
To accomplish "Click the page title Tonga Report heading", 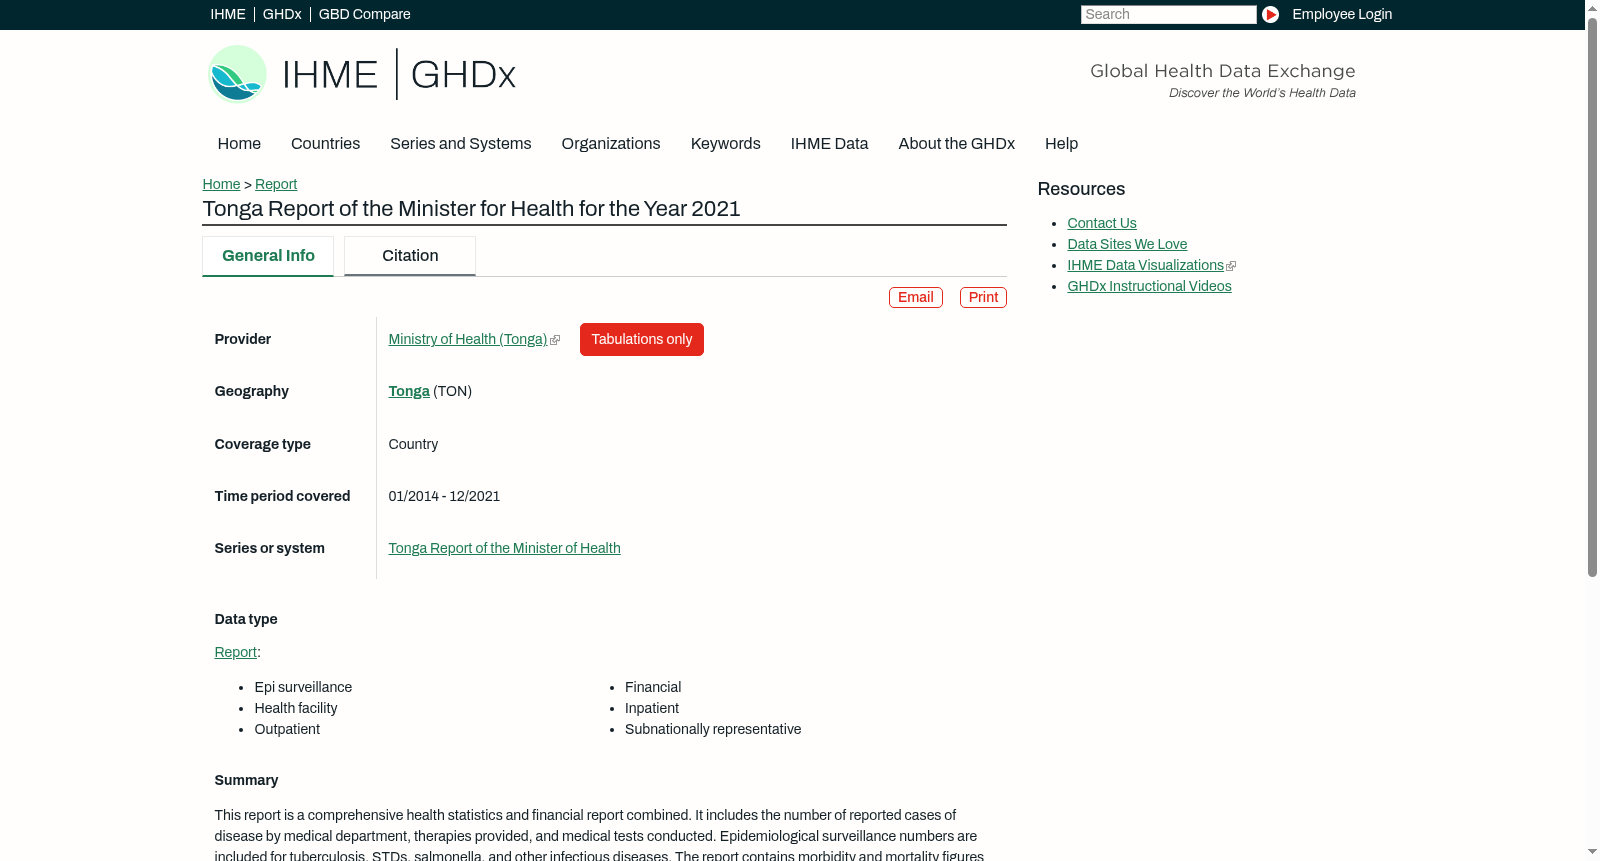I will (472, 209).
